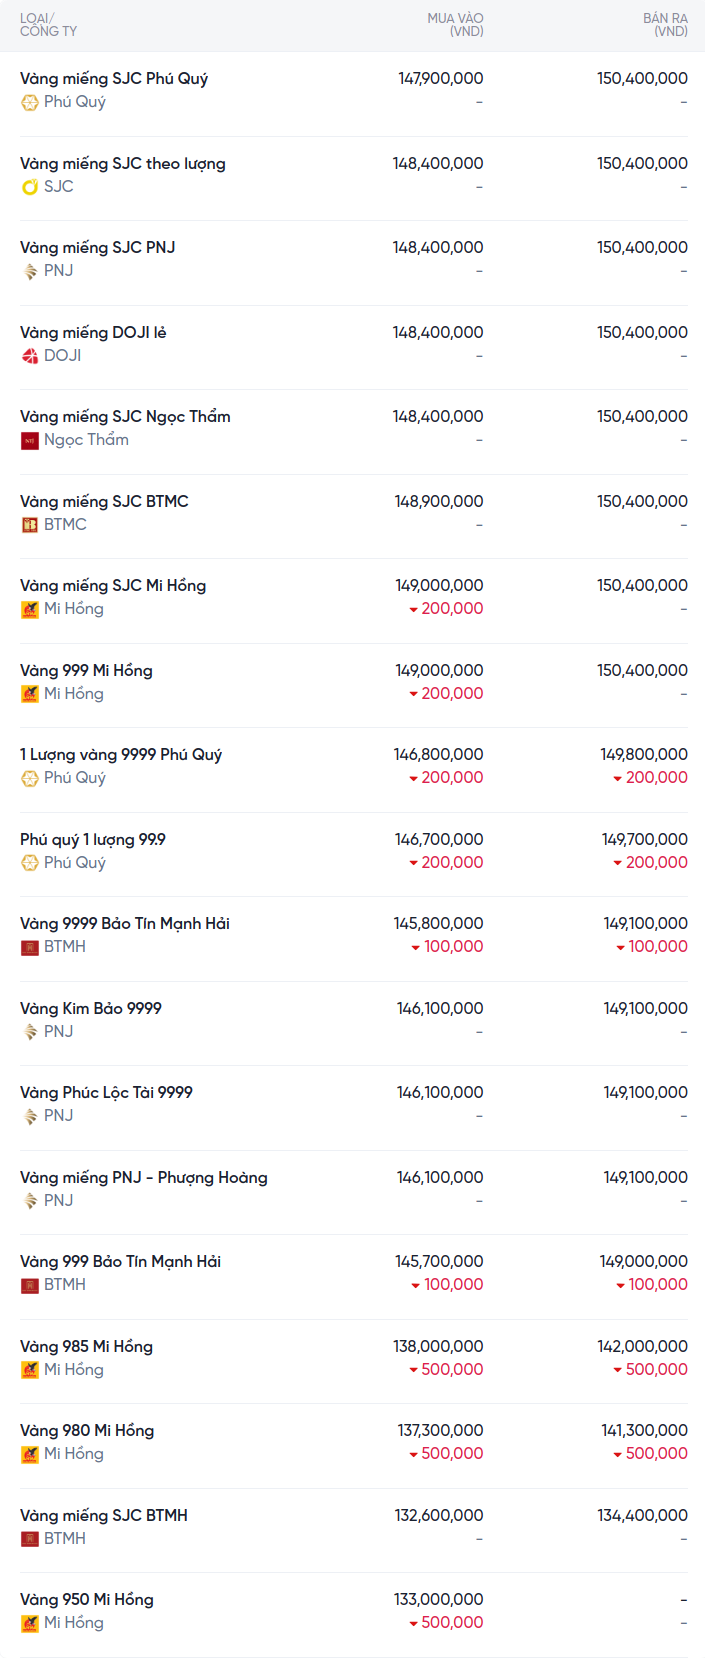Click buy price of Vàng miếng SJC BTMH

point(439,1516)
